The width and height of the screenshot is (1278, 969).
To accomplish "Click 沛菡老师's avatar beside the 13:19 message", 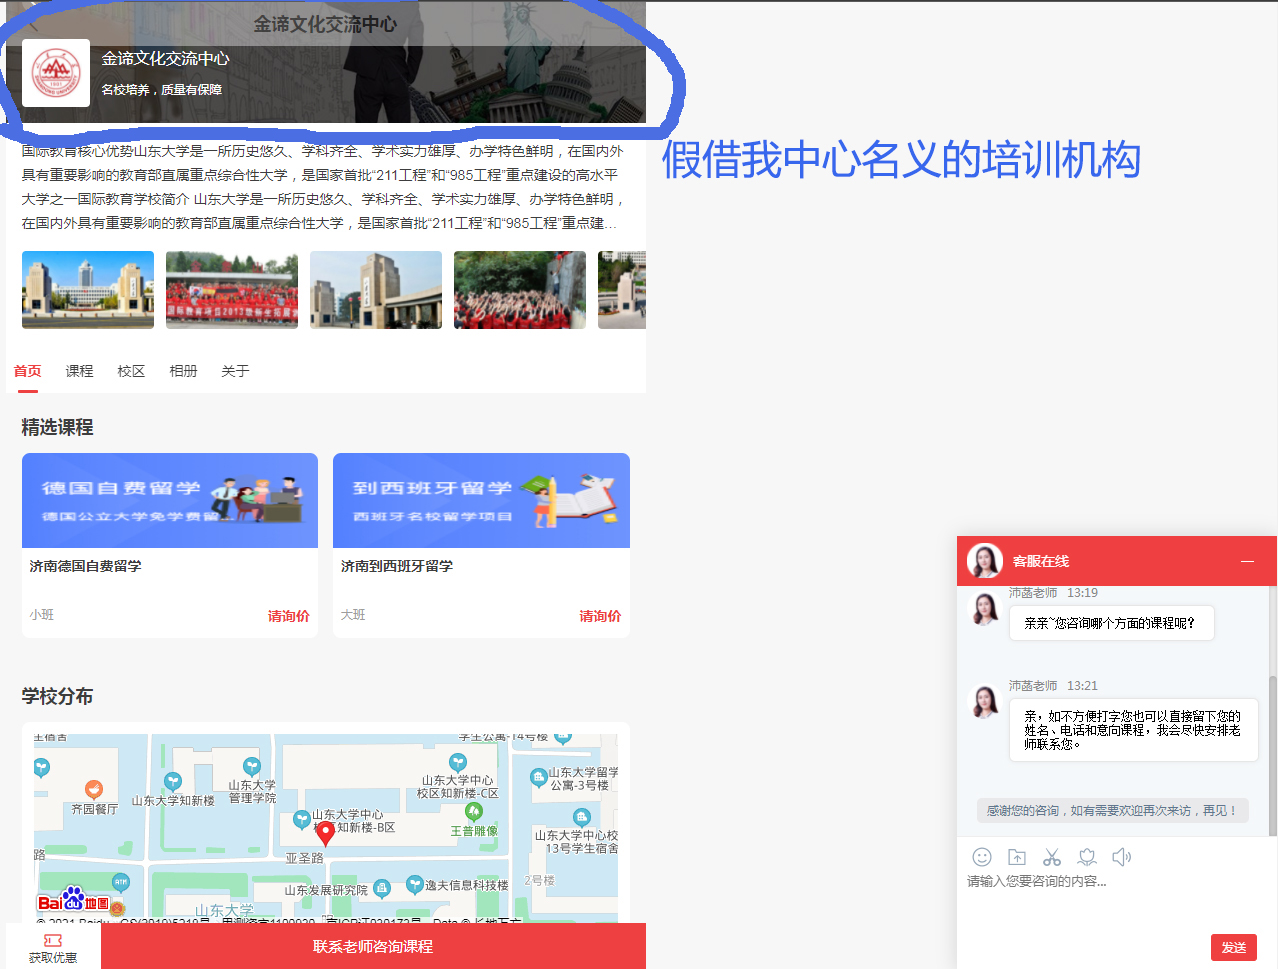I will pos(986,608).
